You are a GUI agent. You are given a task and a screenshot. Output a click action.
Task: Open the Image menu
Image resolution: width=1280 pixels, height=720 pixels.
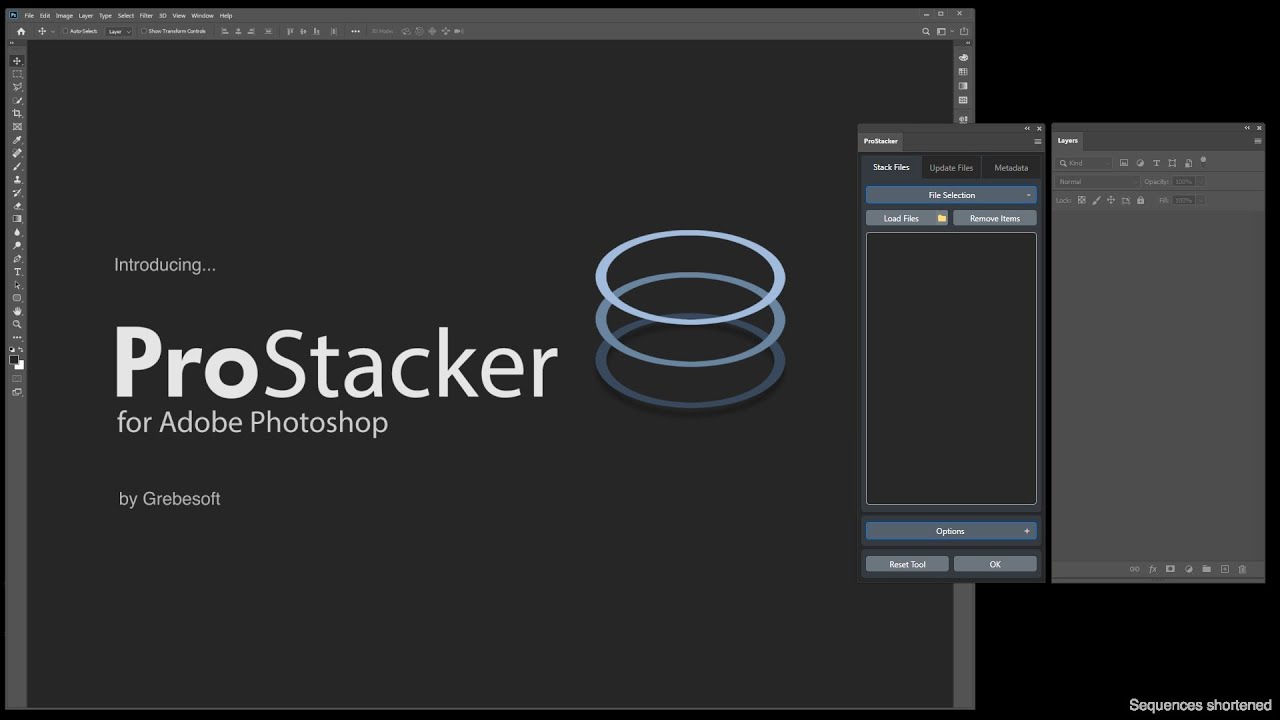click(64, 16)
